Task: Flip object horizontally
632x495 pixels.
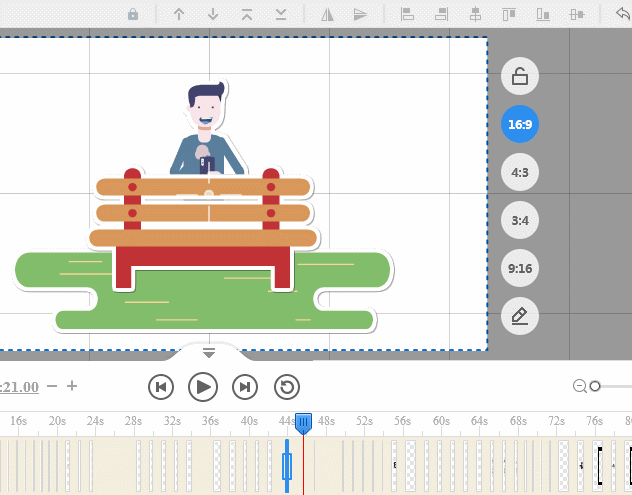Action: coord(327,14)
